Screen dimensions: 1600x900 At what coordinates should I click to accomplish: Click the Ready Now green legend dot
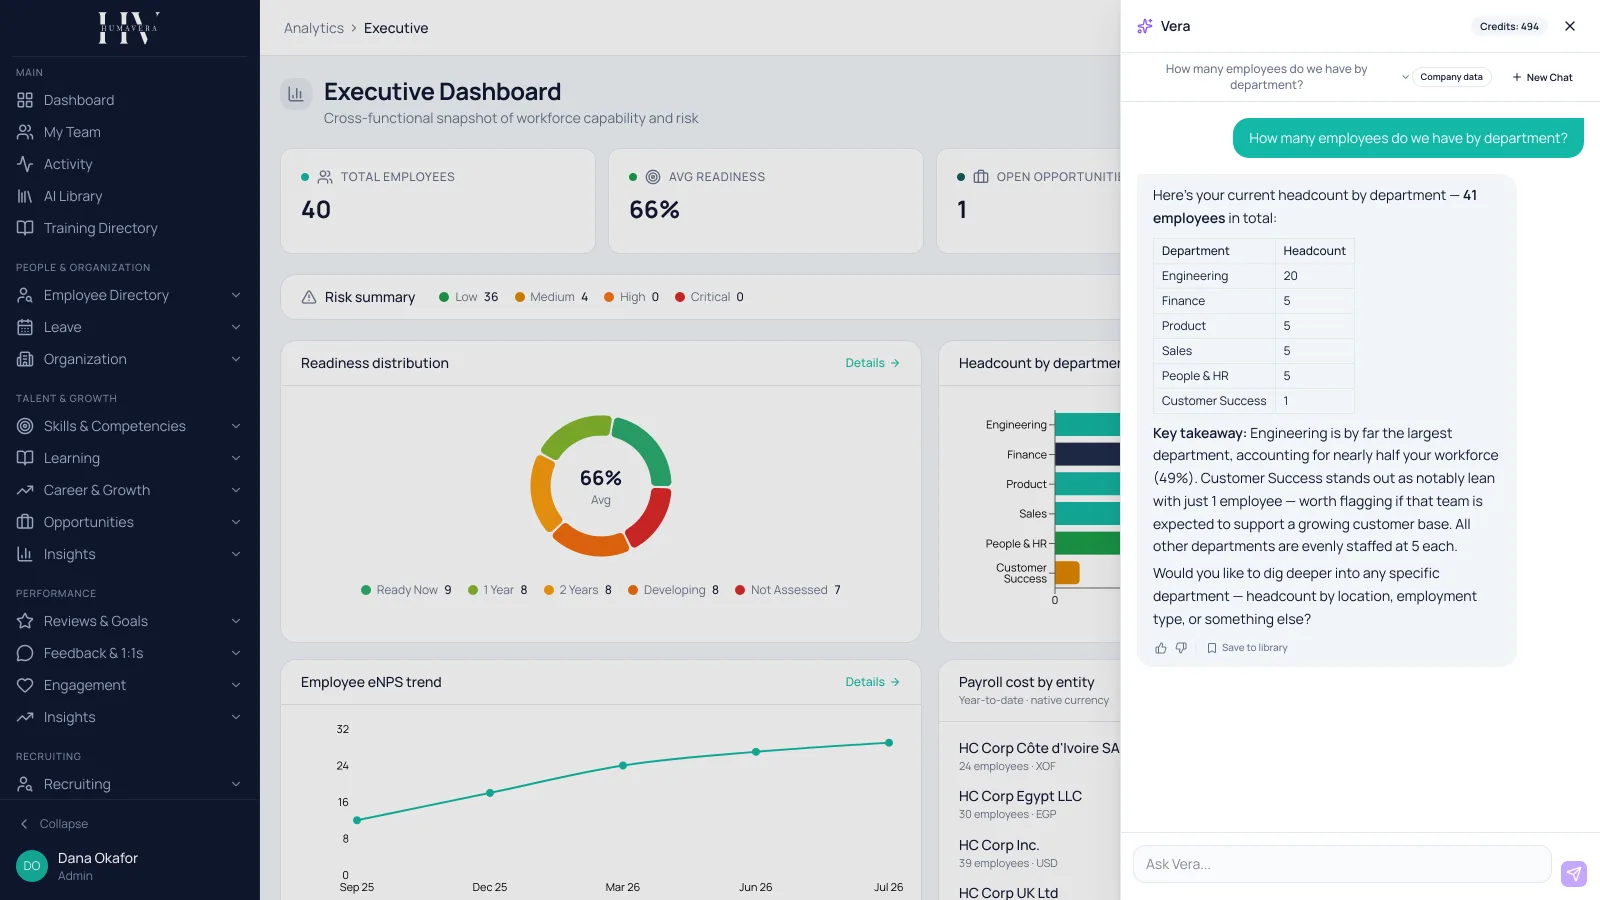pyautogui.click(x=366, y=590)
